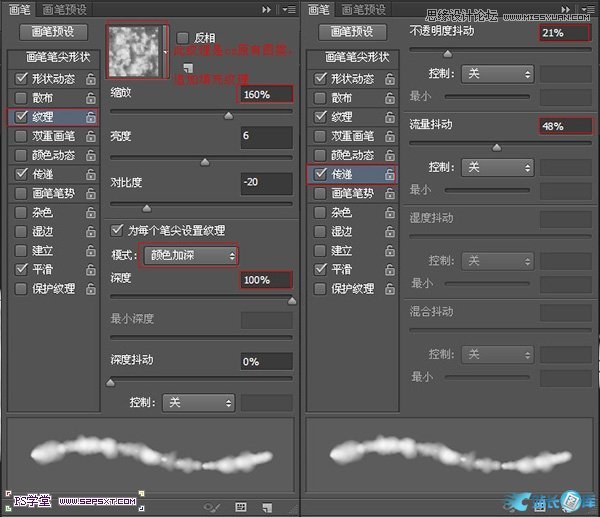Enable the 反相 (invert) checkbox
Screen dimensions: 600x517
182,37
